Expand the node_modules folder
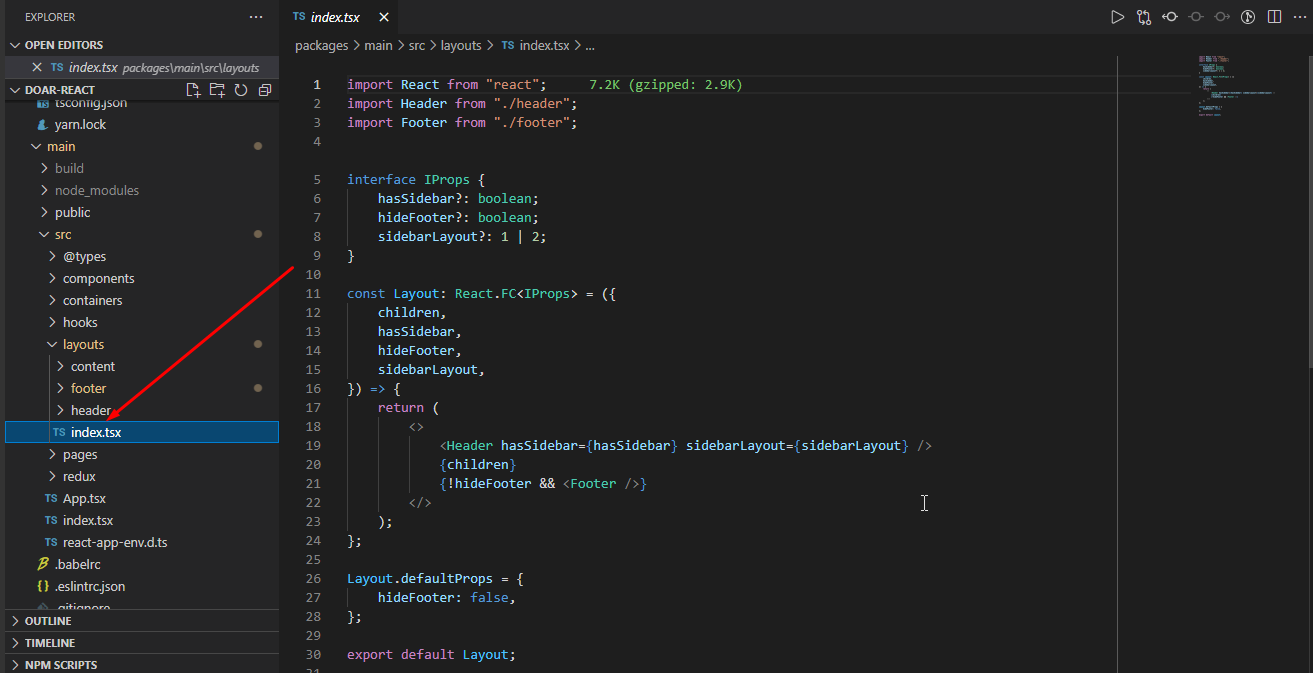The width and height of the screenshot is (1313, 673). click(142, 190)
